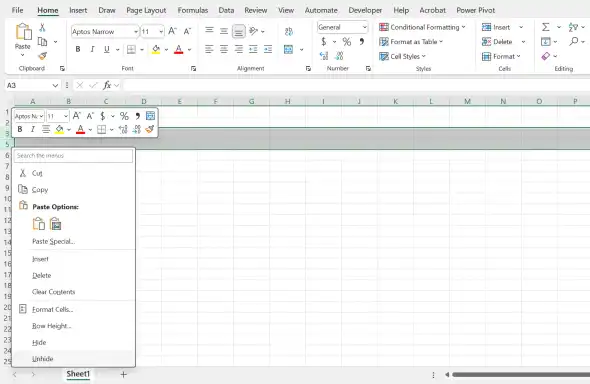590x384 pixels.
Task: Increase font size in the ribbon
Action: [172, 31]
